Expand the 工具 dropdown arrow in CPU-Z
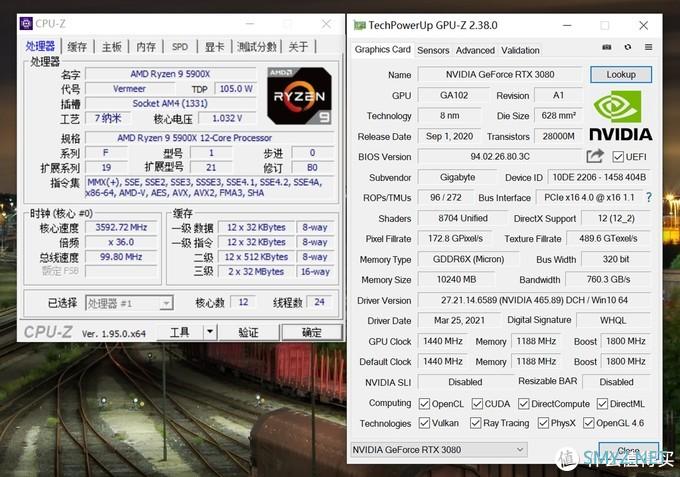This screenshot has width=680, height=477. pyautogui.click(x=210, y=332)
